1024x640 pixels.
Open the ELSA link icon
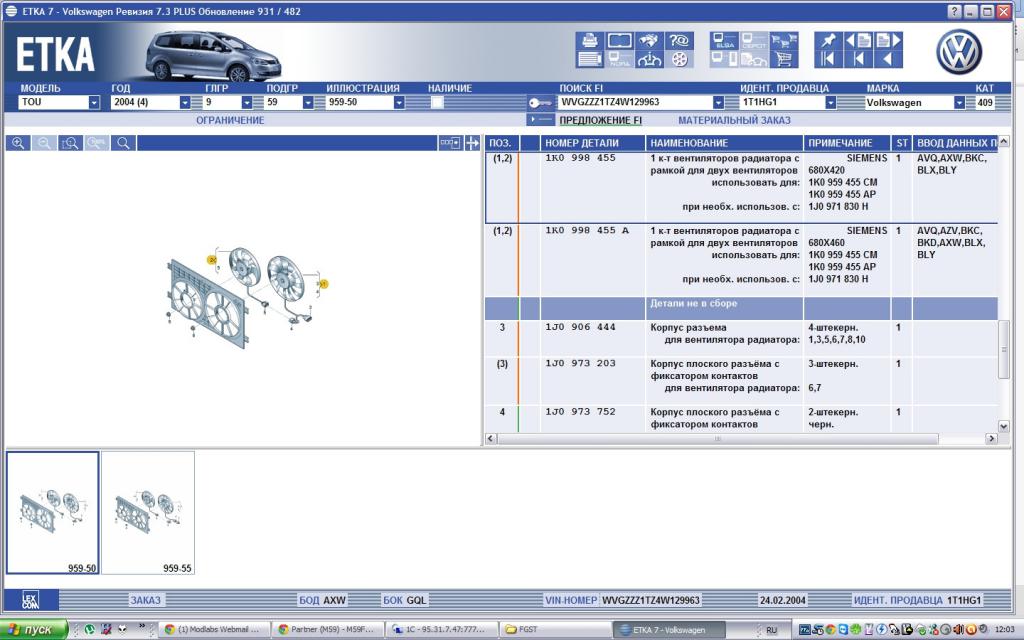tap(724, 40)
